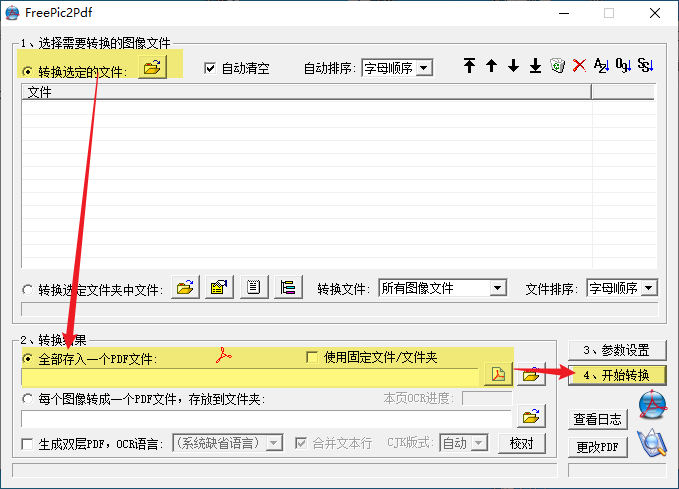679x489 pixels.
Task: Click 4、开始转换 button
Action: point(617,375)
